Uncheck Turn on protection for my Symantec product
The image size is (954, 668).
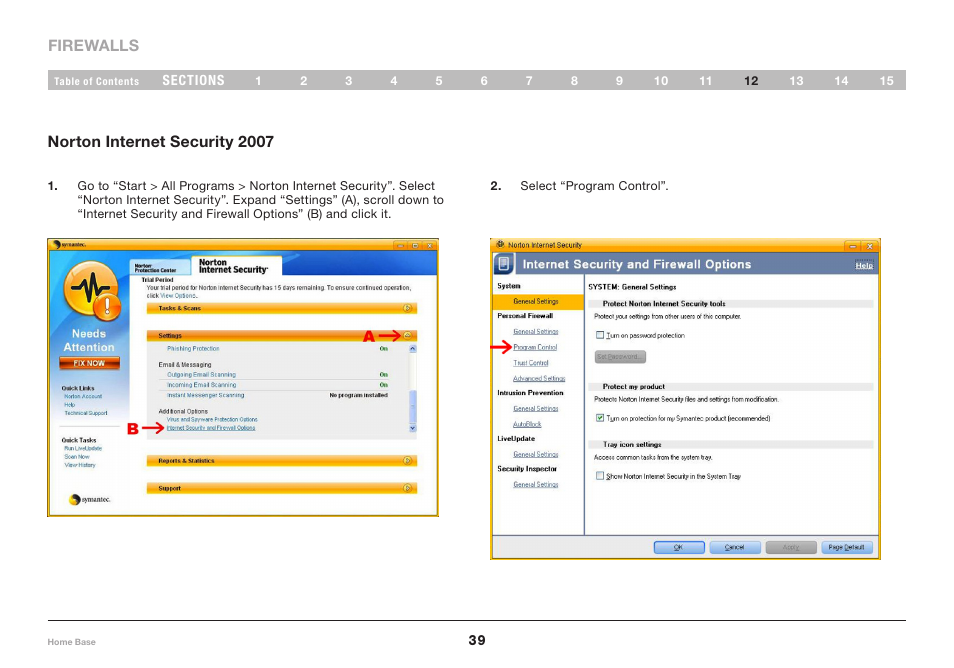pyautogui.click(x=600, y=418)
